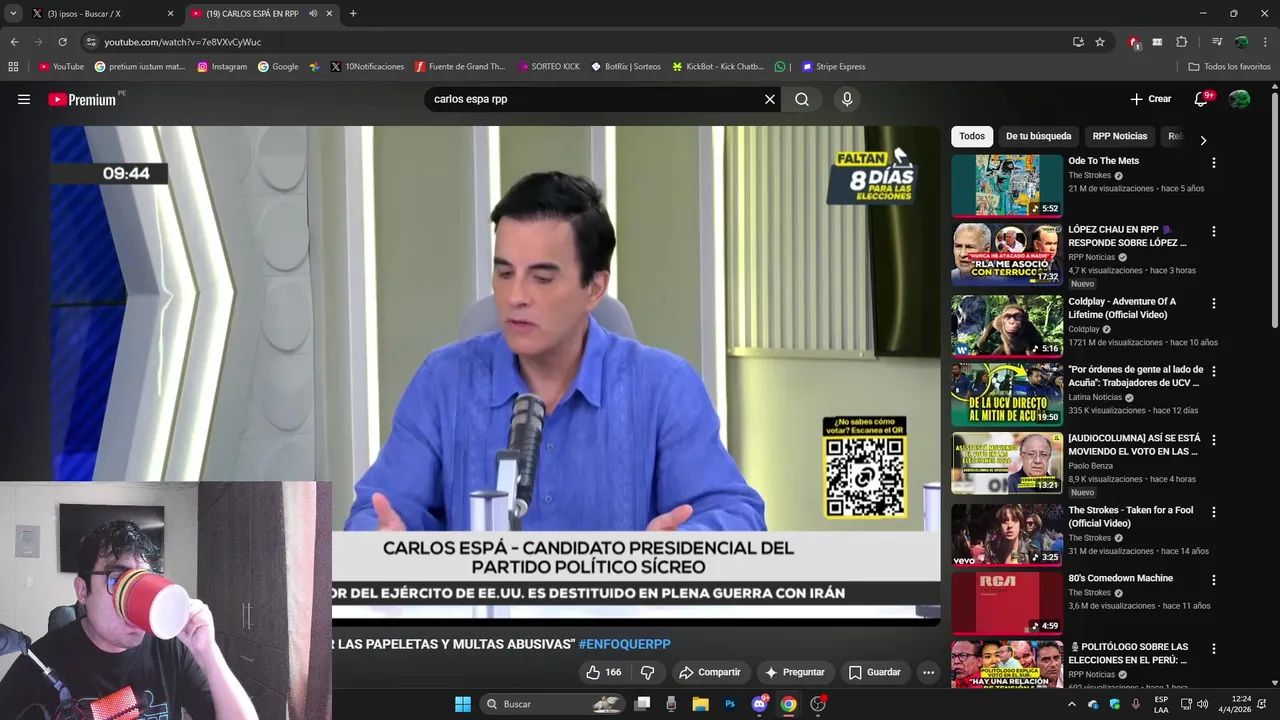Open Windows Start menu

463,704
